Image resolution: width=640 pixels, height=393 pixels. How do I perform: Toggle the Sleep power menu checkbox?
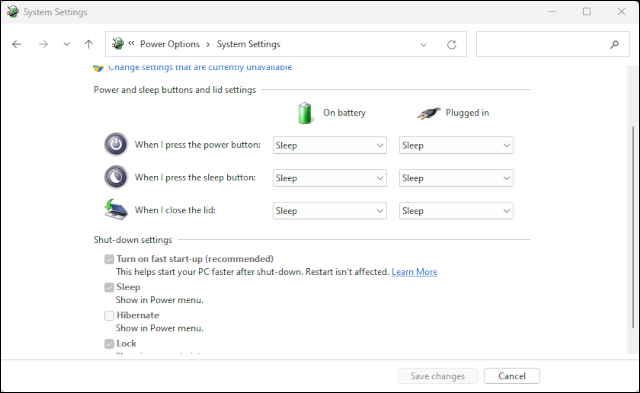tap(109, 287)
